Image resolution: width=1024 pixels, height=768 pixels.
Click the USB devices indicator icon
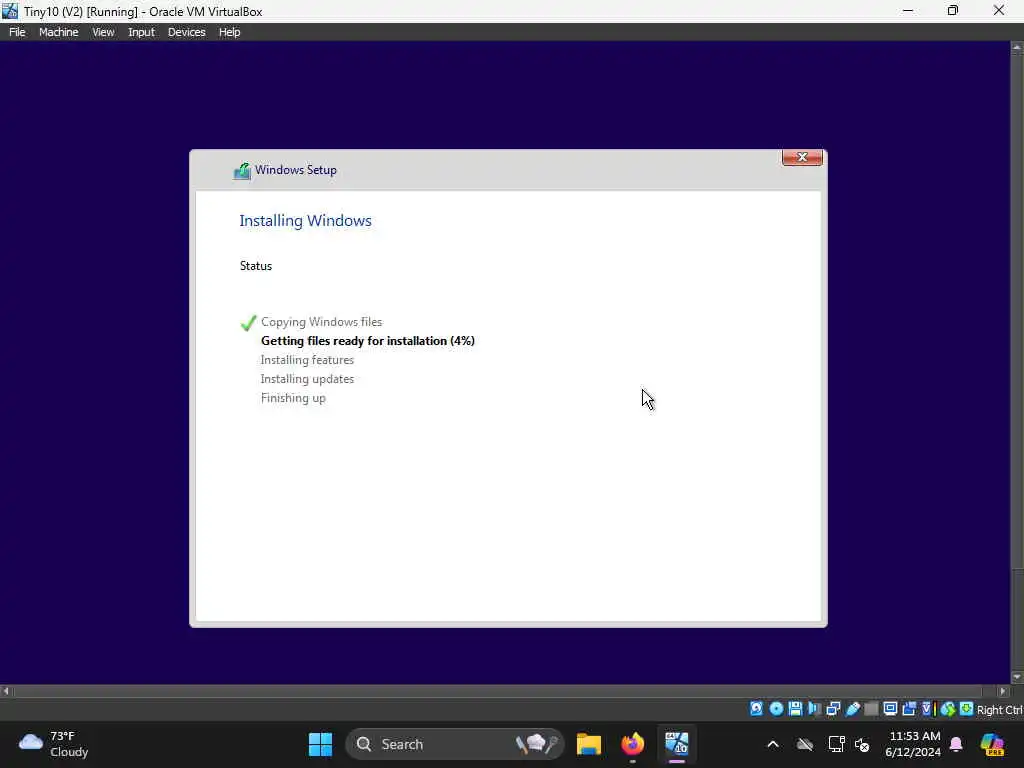coord(852,709)
